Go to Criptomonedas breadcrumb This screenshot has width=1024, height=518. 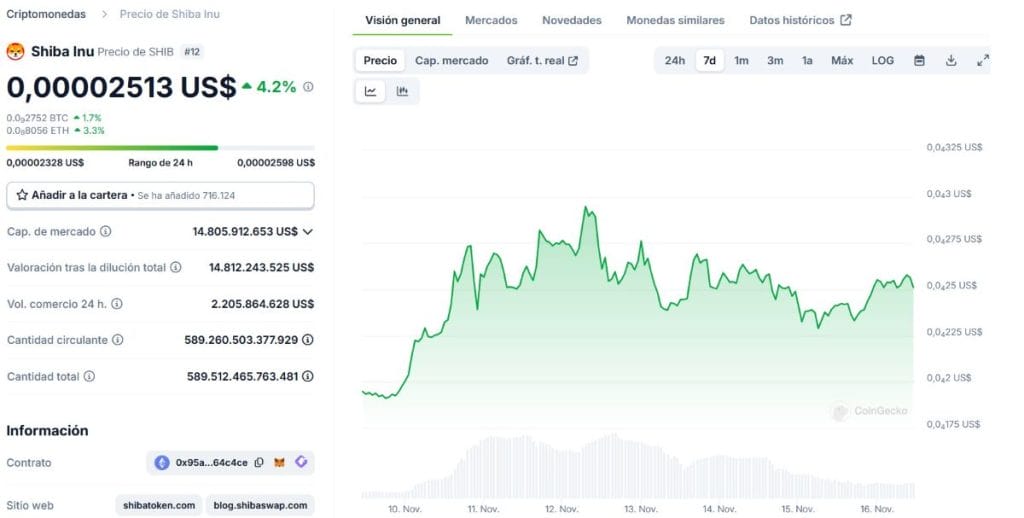tap(46, 14)
